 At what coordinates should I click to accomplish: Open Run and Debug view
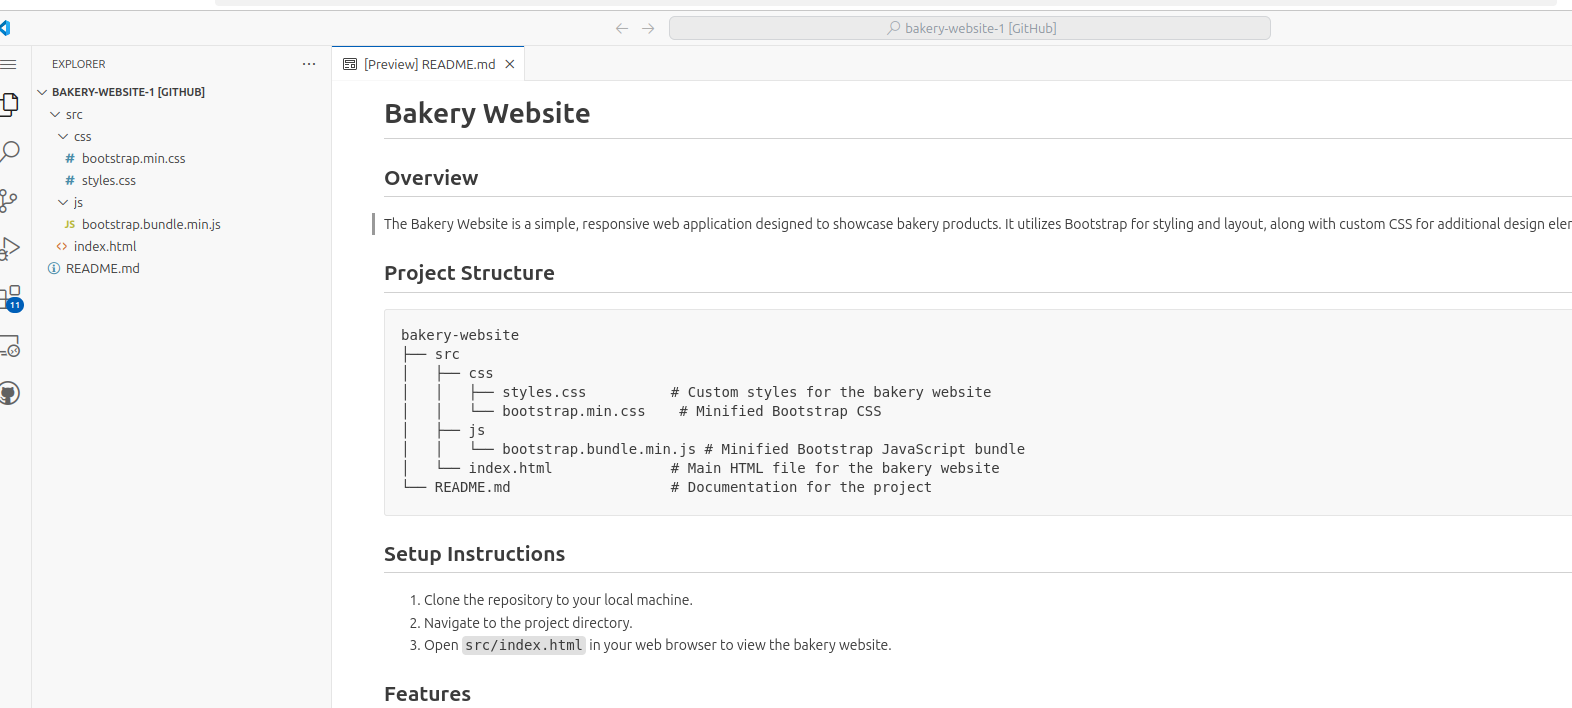(9, 248)
